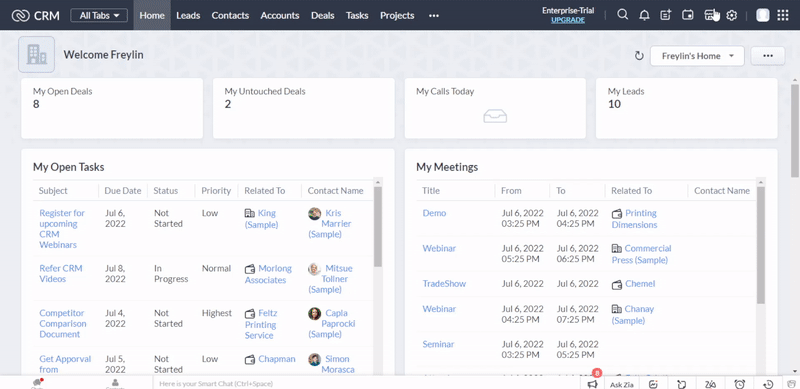
Task: Open the home page options ellipsis button
Action: pos(767,56)
